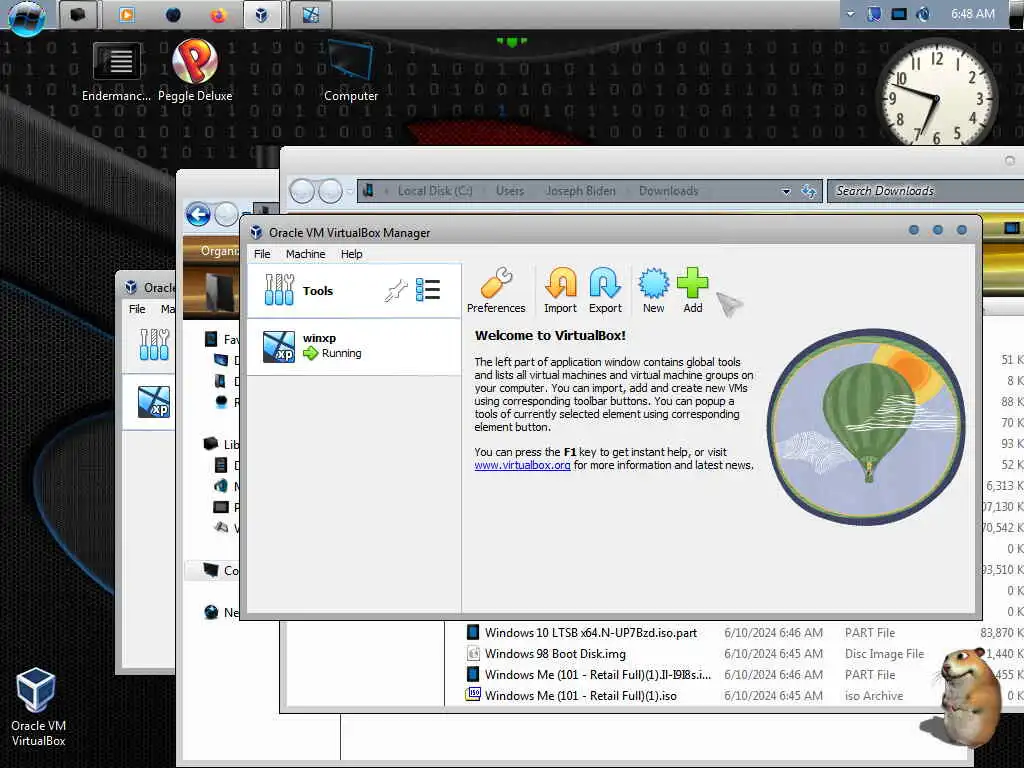Click the Disc Image File type cell
The width and height of the screenshot is (1024, 768).
tap(884, 654)
